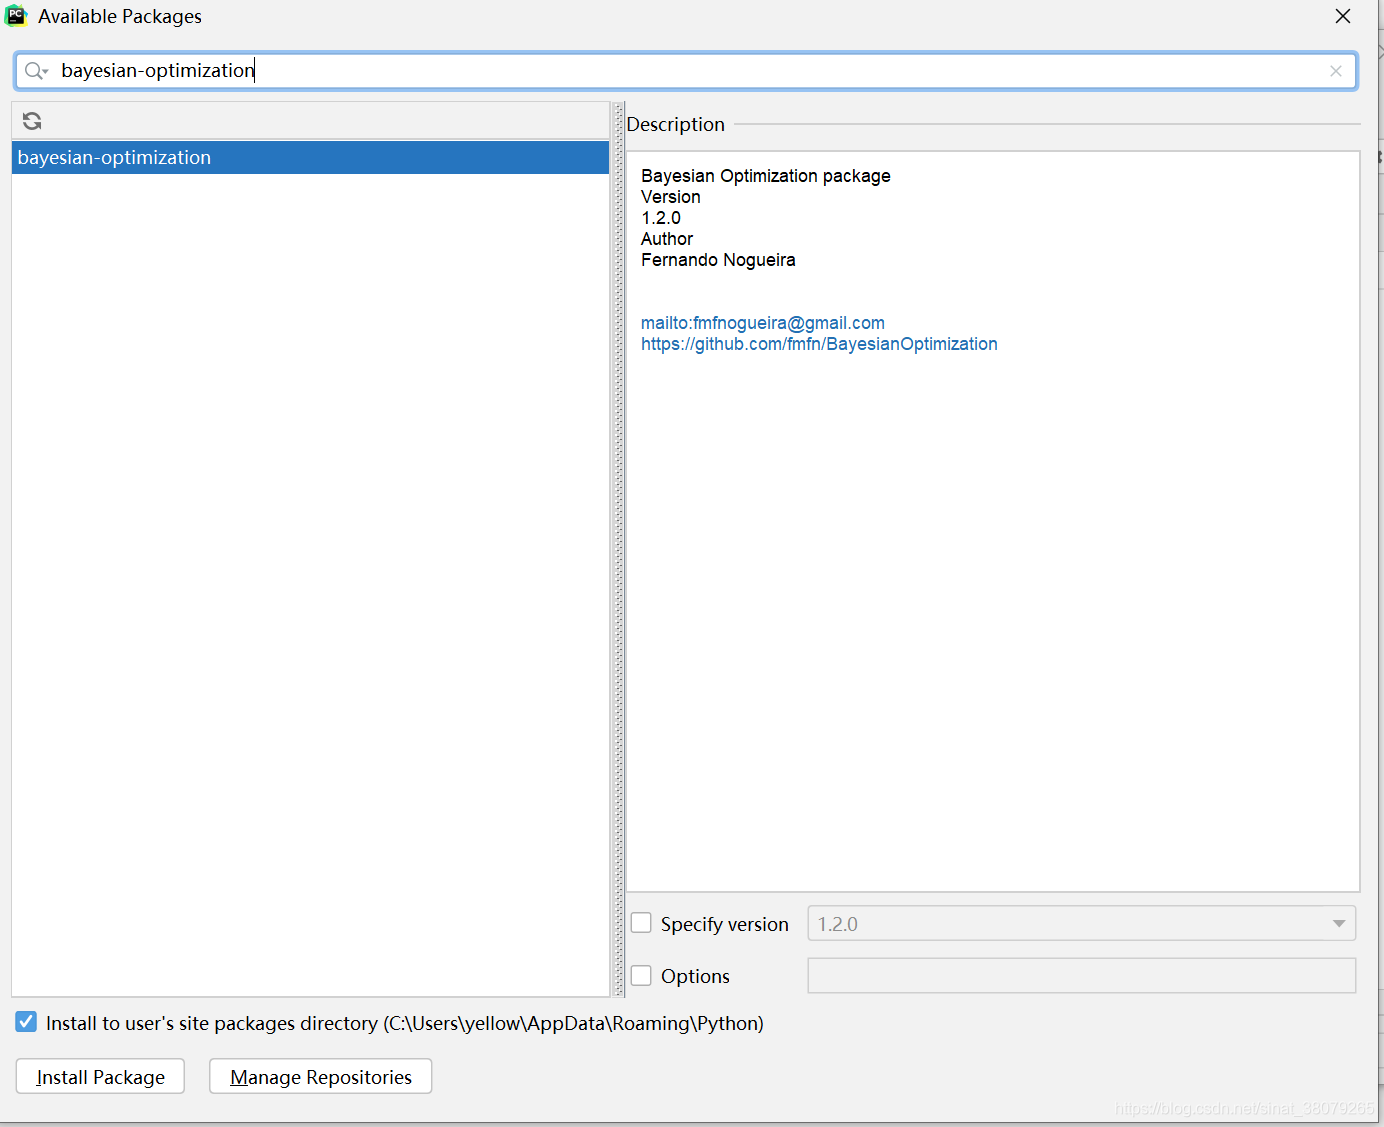Click the PyCharm logo in title bar
This screenshot has height=1127, width=1384.
[x=16, y=16]
